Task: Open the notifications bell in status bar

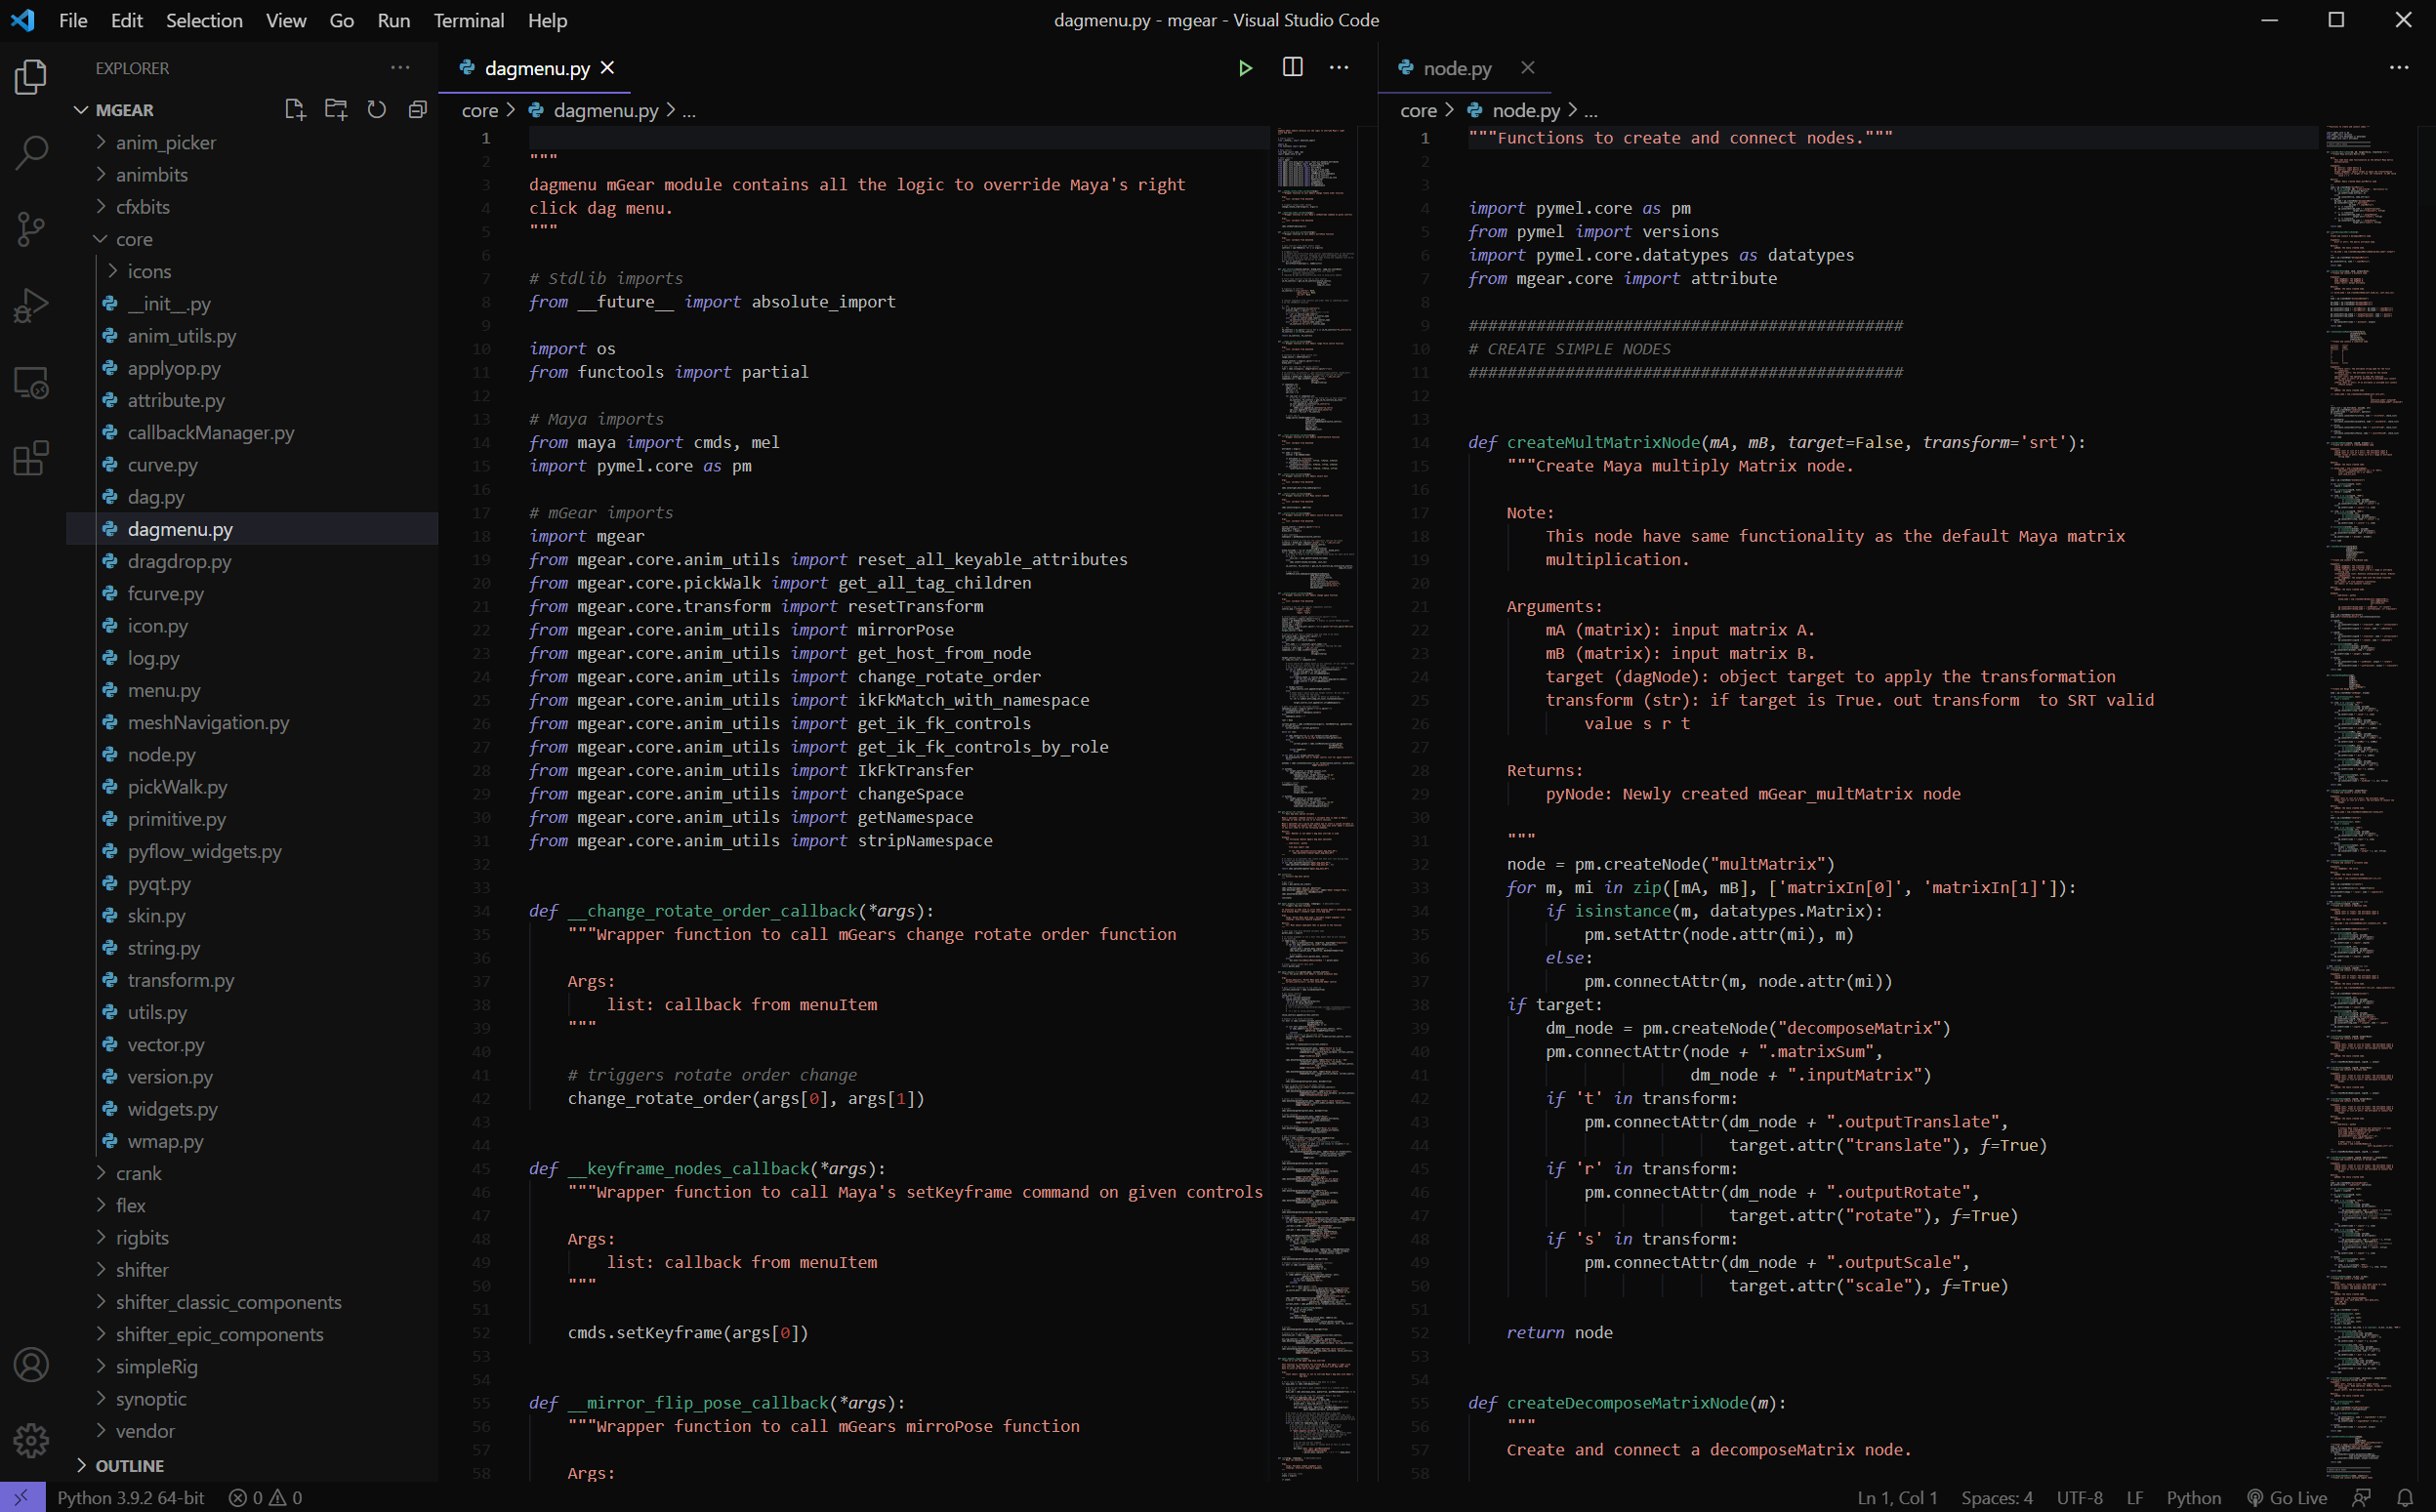Action: coord(2405,1497)
